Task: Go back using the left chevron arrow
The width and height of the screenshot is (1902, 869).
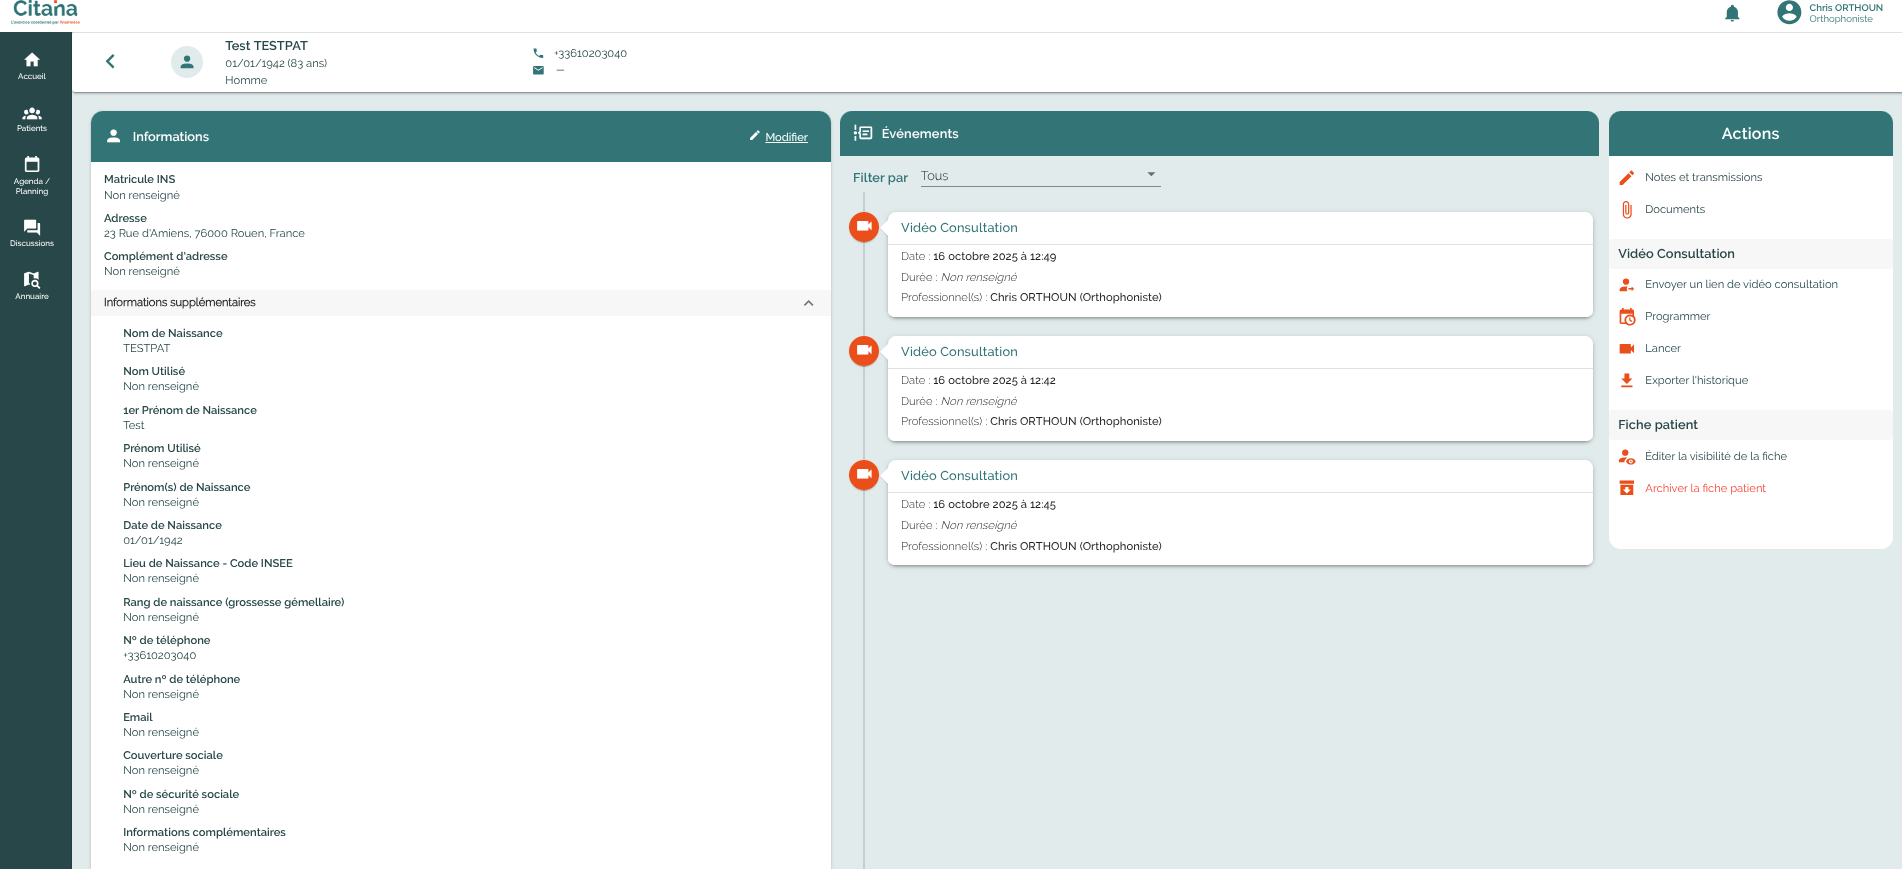Action: [x=110, y=61]
